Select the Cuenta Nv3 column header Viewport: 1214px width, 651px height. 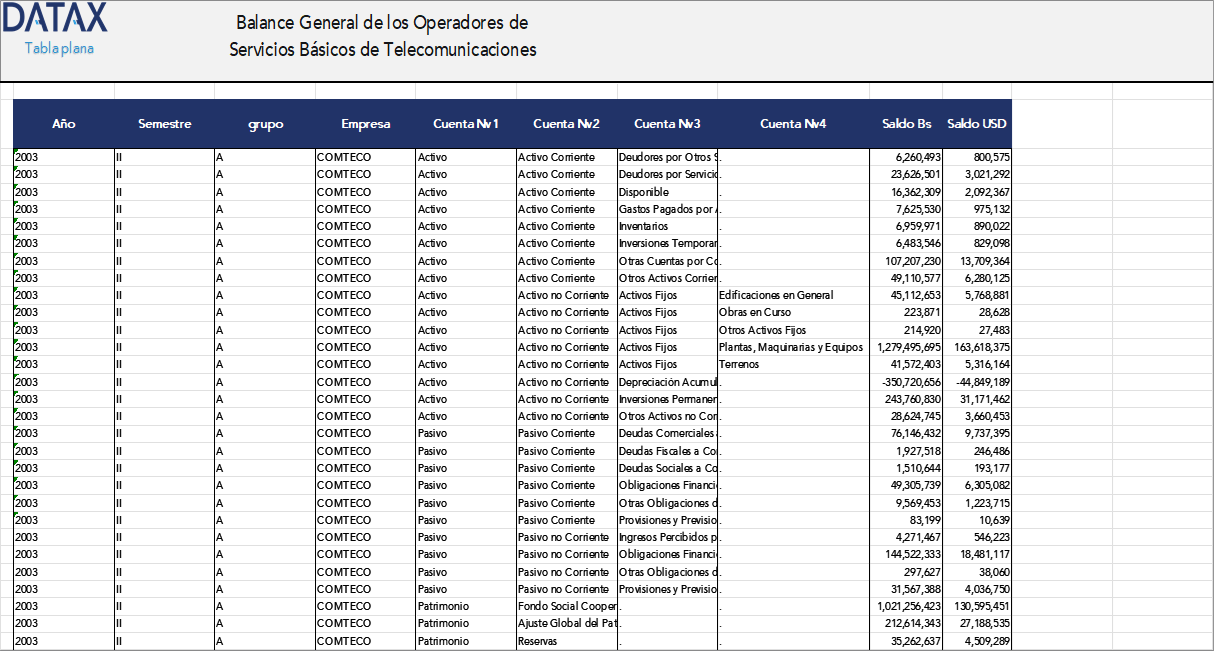(667, 124)
